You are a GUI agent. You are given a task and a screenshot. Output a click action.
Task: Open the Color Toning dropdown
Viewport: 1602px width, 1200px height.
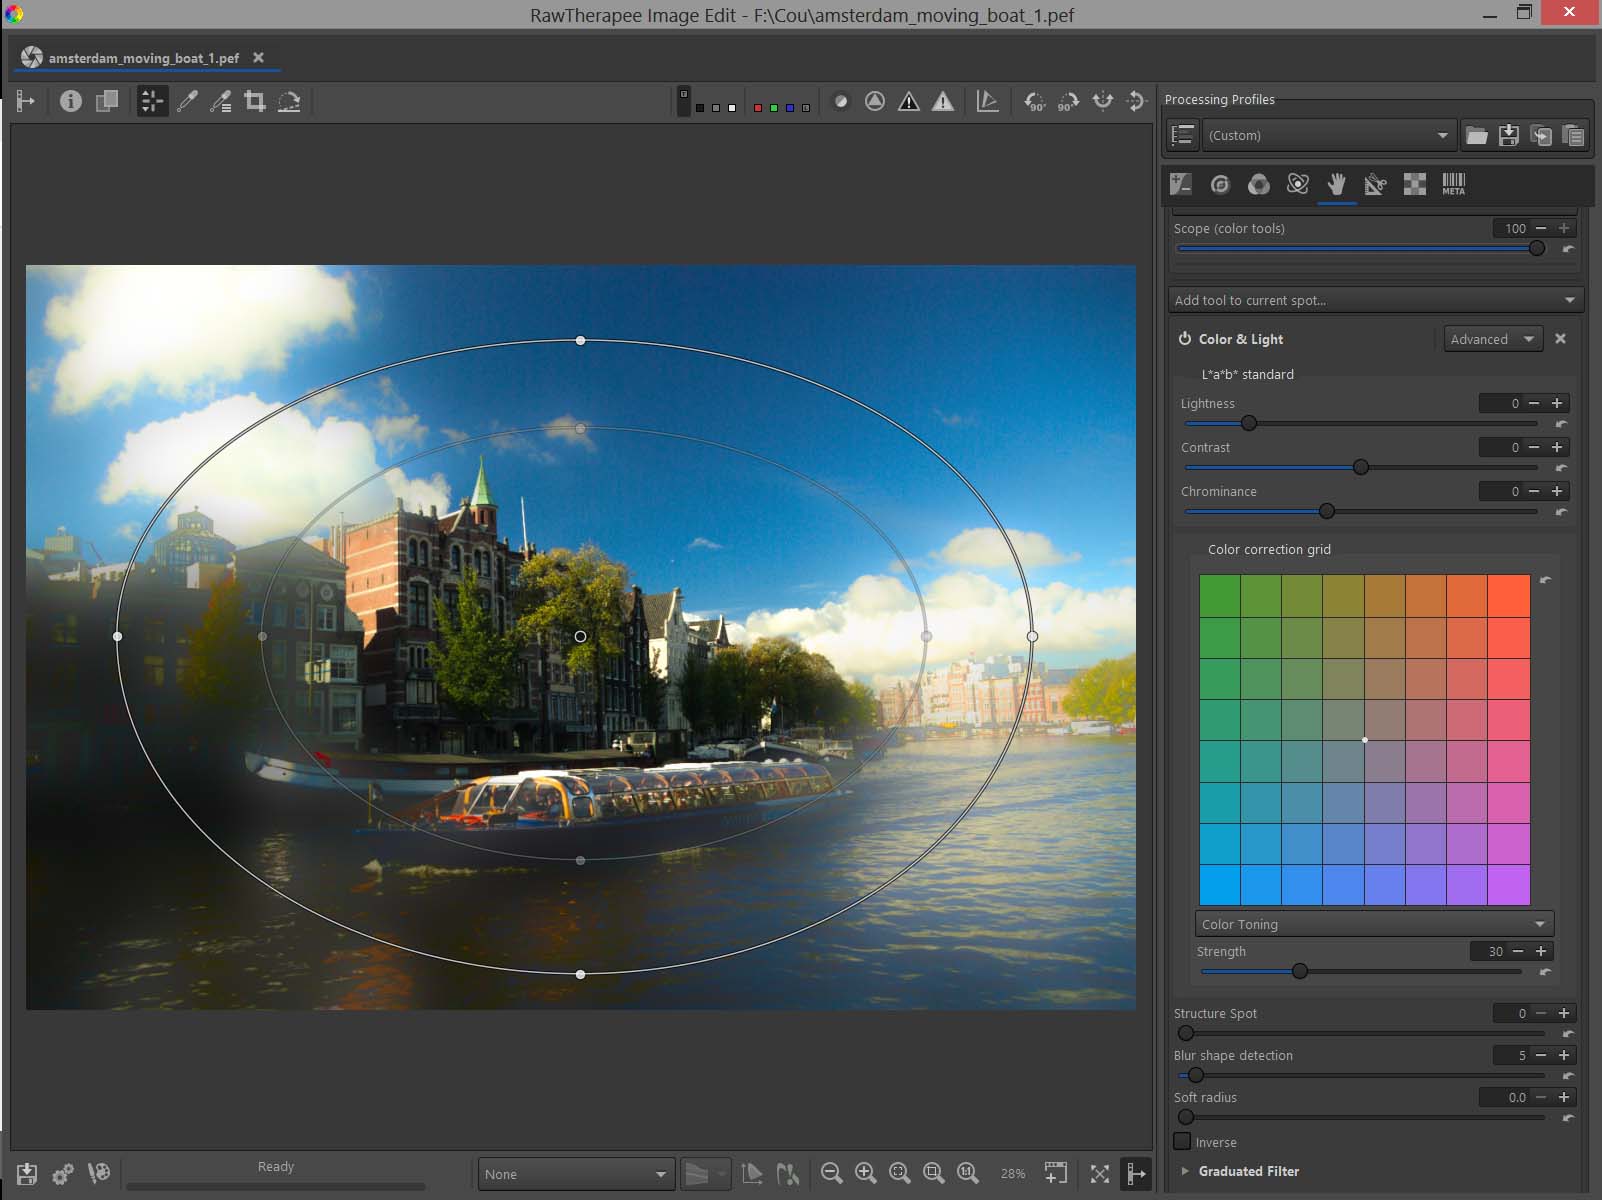[1373, 924]
